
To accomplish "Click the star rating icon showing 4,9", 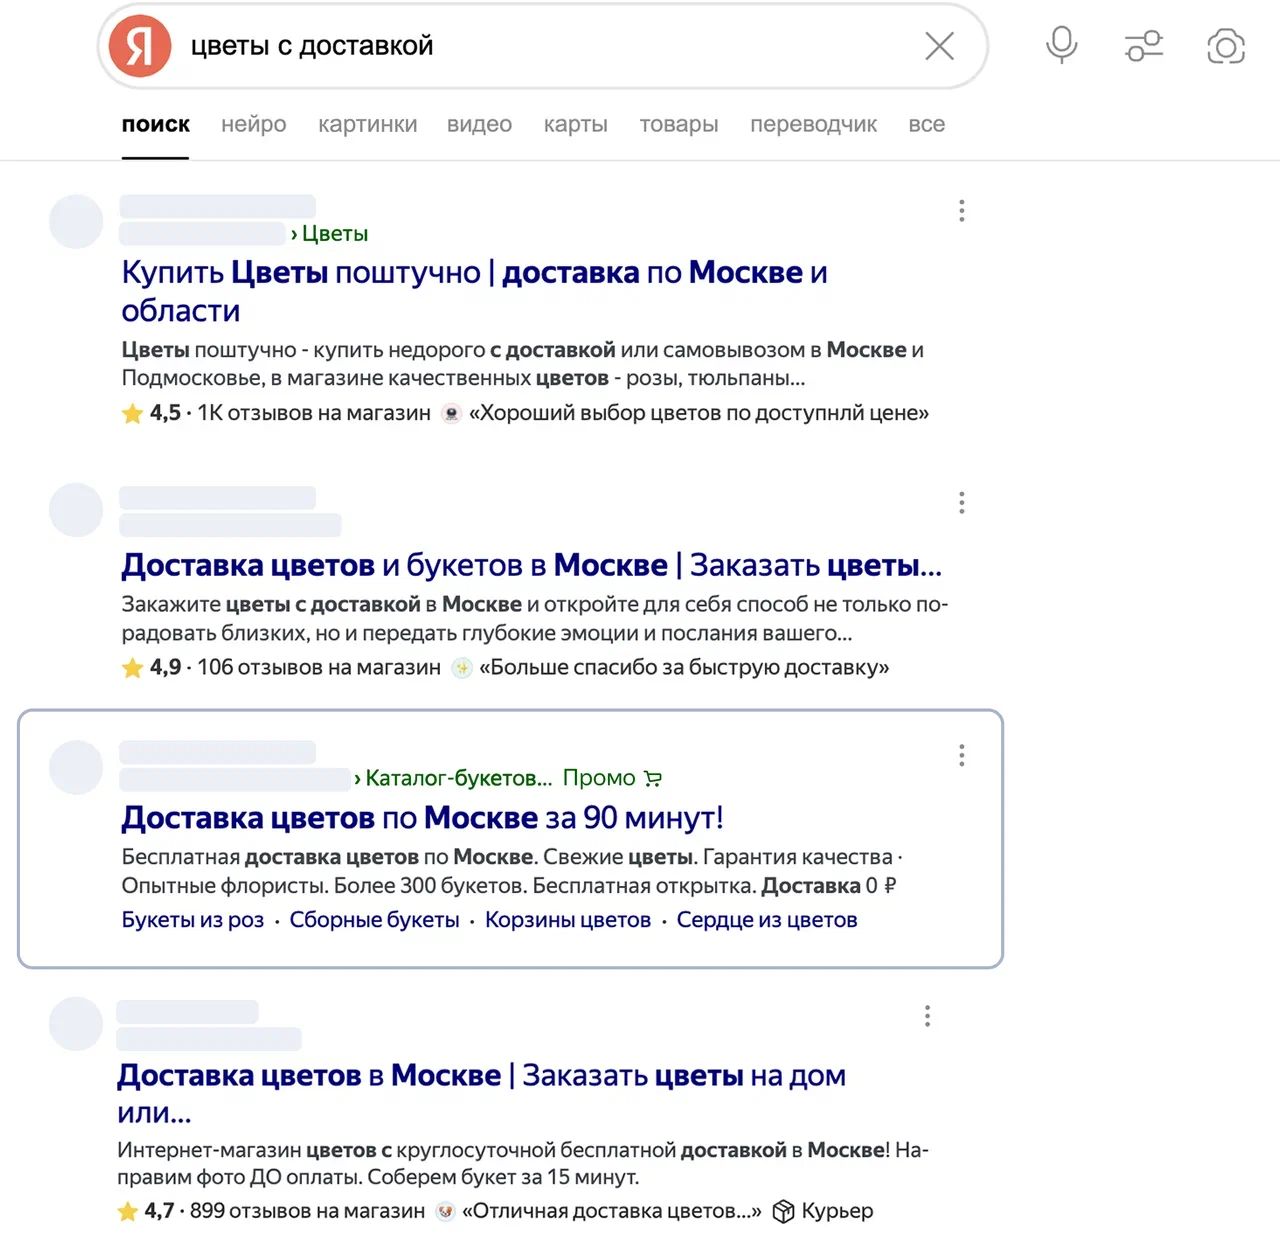I will coord(133,667).
